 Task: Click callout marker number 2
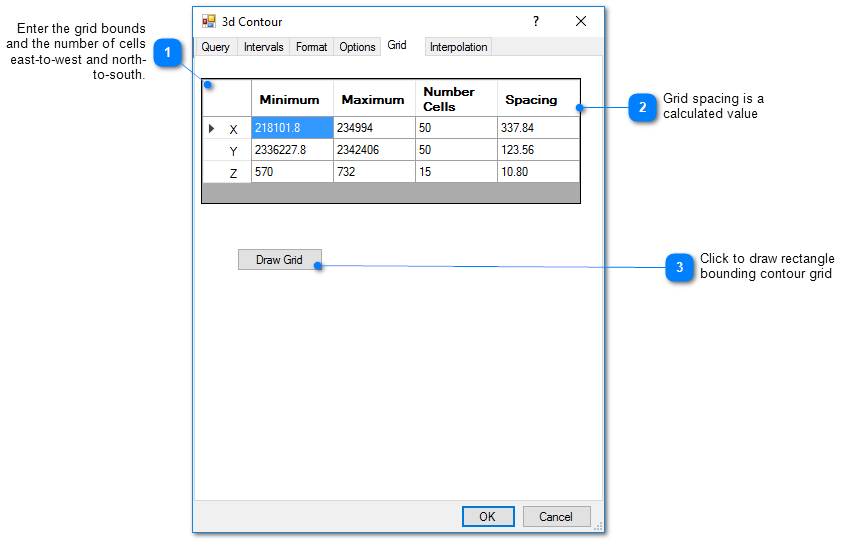point(642,107)
